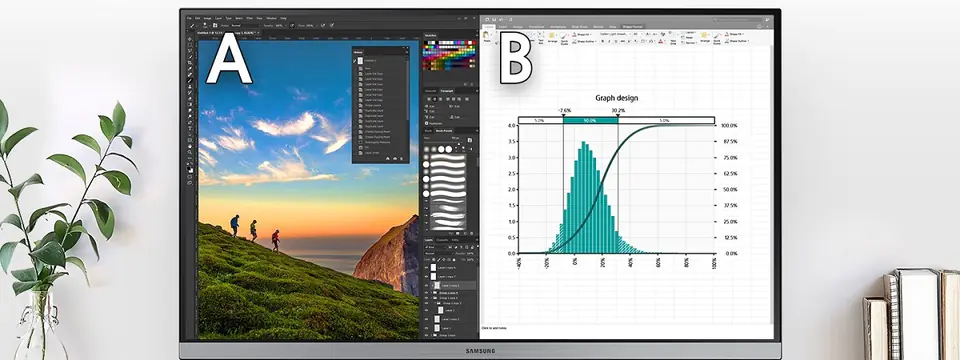Select the Zoom tool in Photoshop toolbar

pyautogui.click(x=190, y=151)
